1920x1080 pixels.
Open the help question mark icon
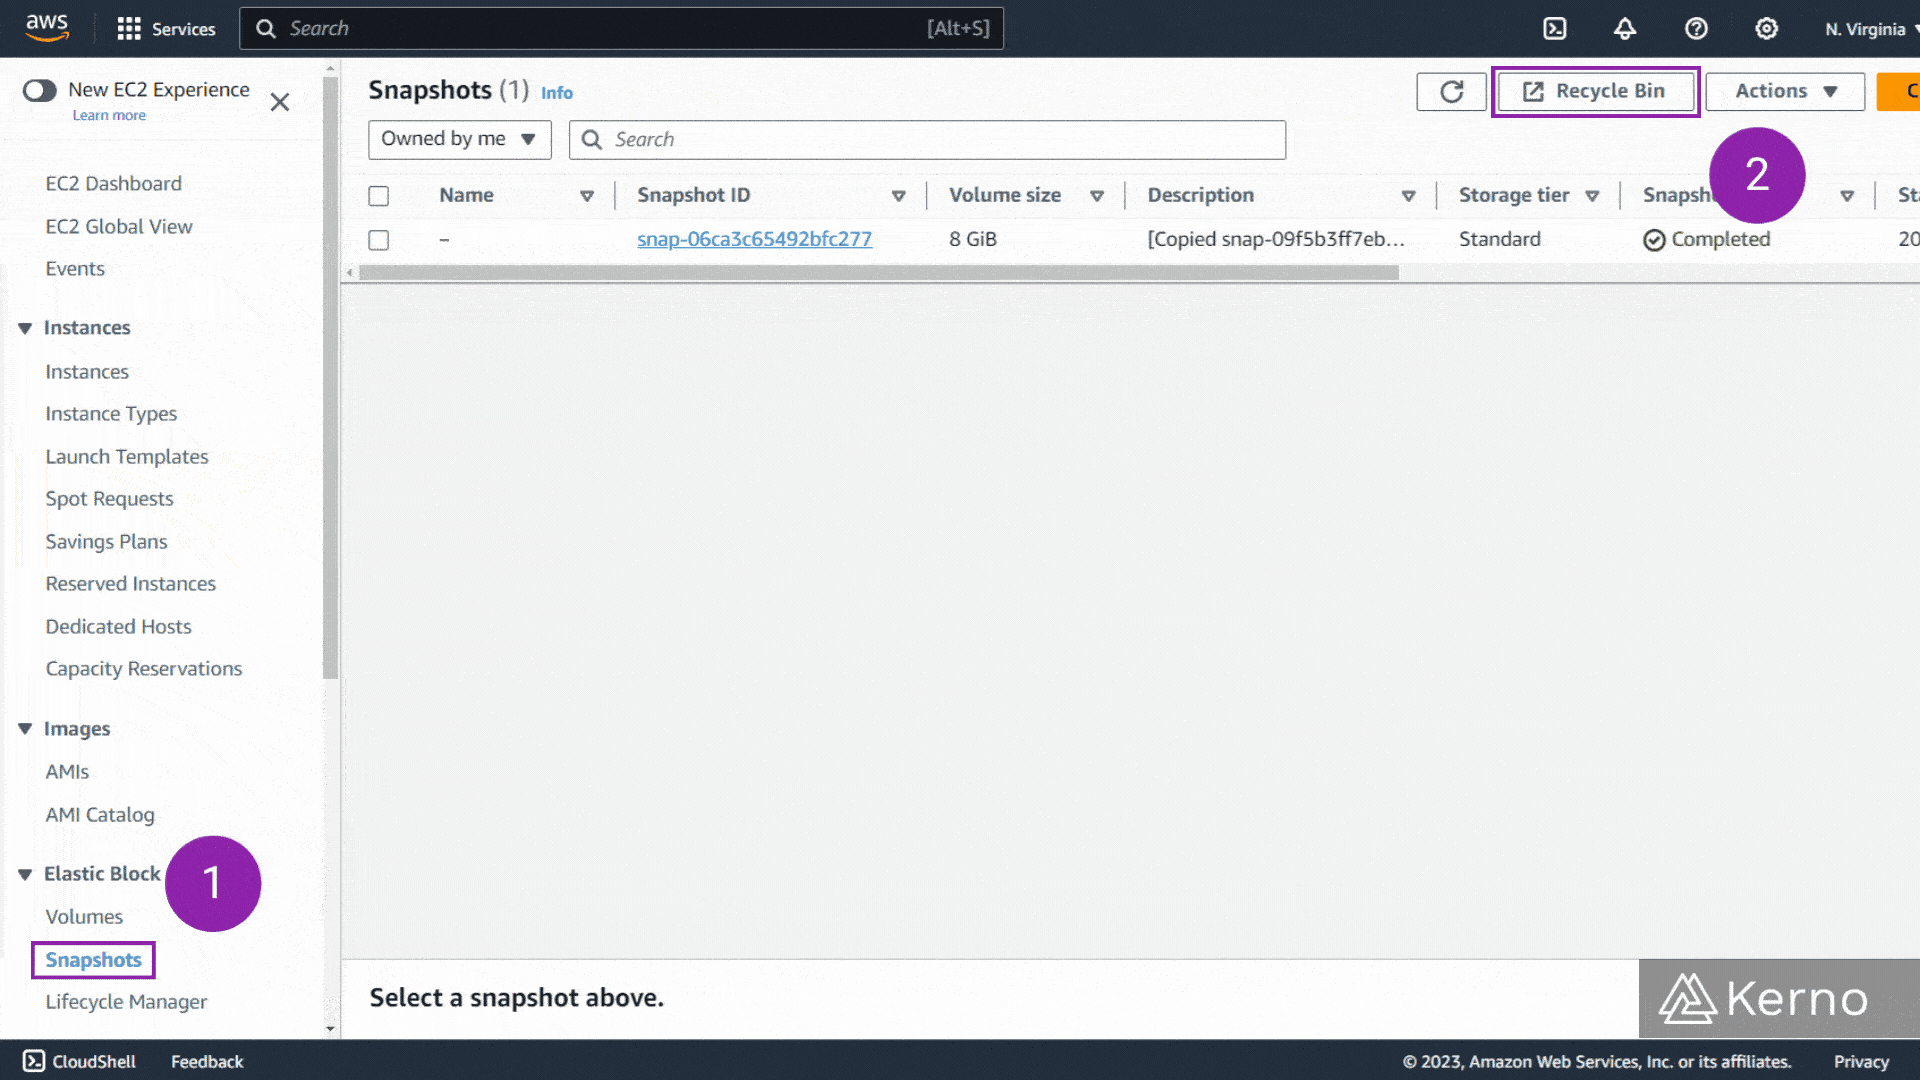coord(1696,29)
